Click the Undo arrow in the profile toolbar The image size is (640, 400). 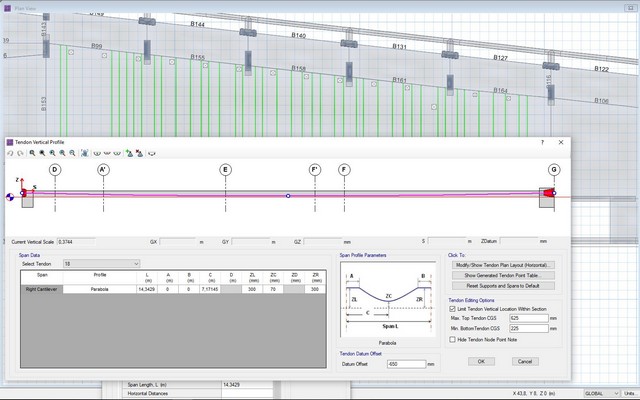10,153
